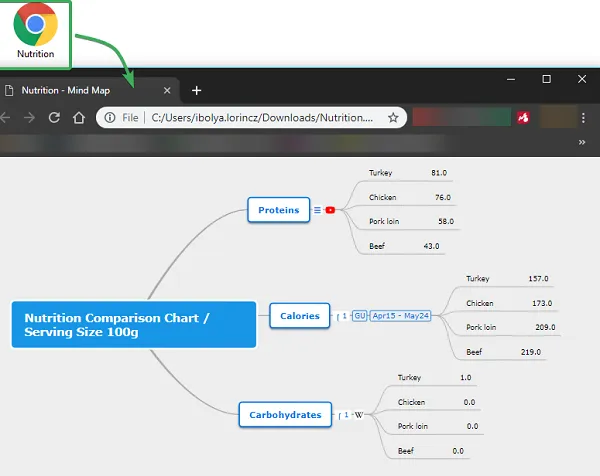Screen dimensions: 600x476
Task: Open the Chrome three-dot menu
Action: (583, 118)
